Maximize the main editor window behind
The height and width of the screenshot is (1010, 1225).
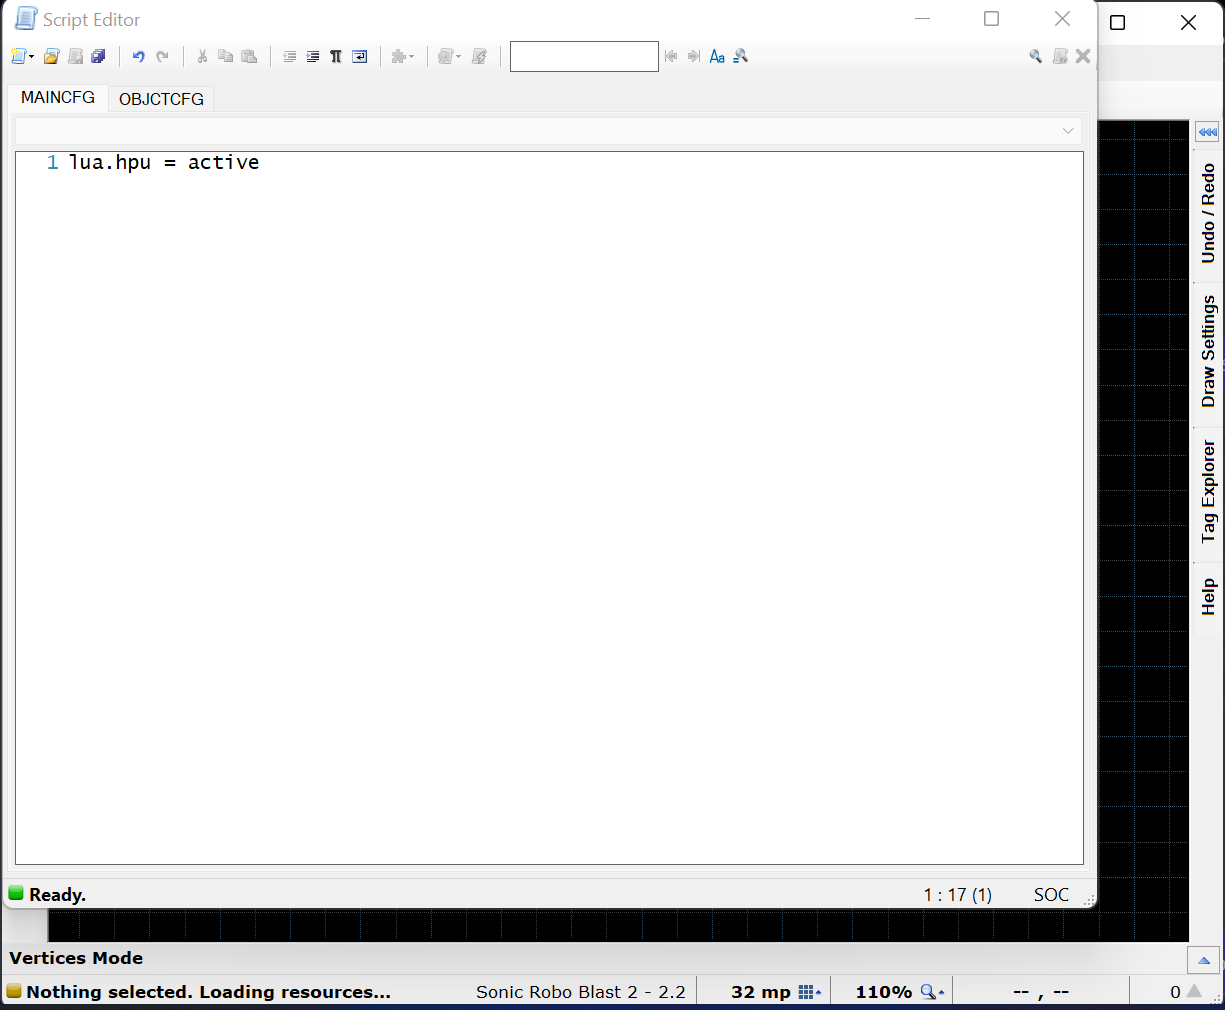pos(1118,22)
